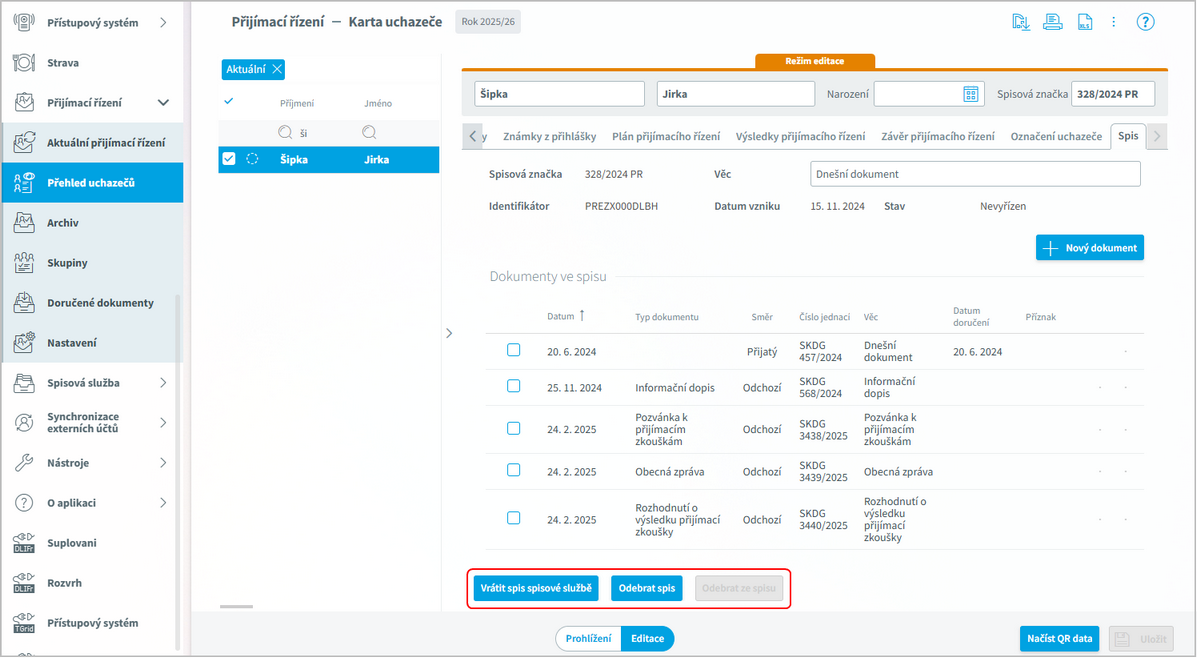Viewport: 1197px width, 658px height.
Task: Click the Typ dokumentu column header
Action: pyautogui.click(x=666, y=317)
